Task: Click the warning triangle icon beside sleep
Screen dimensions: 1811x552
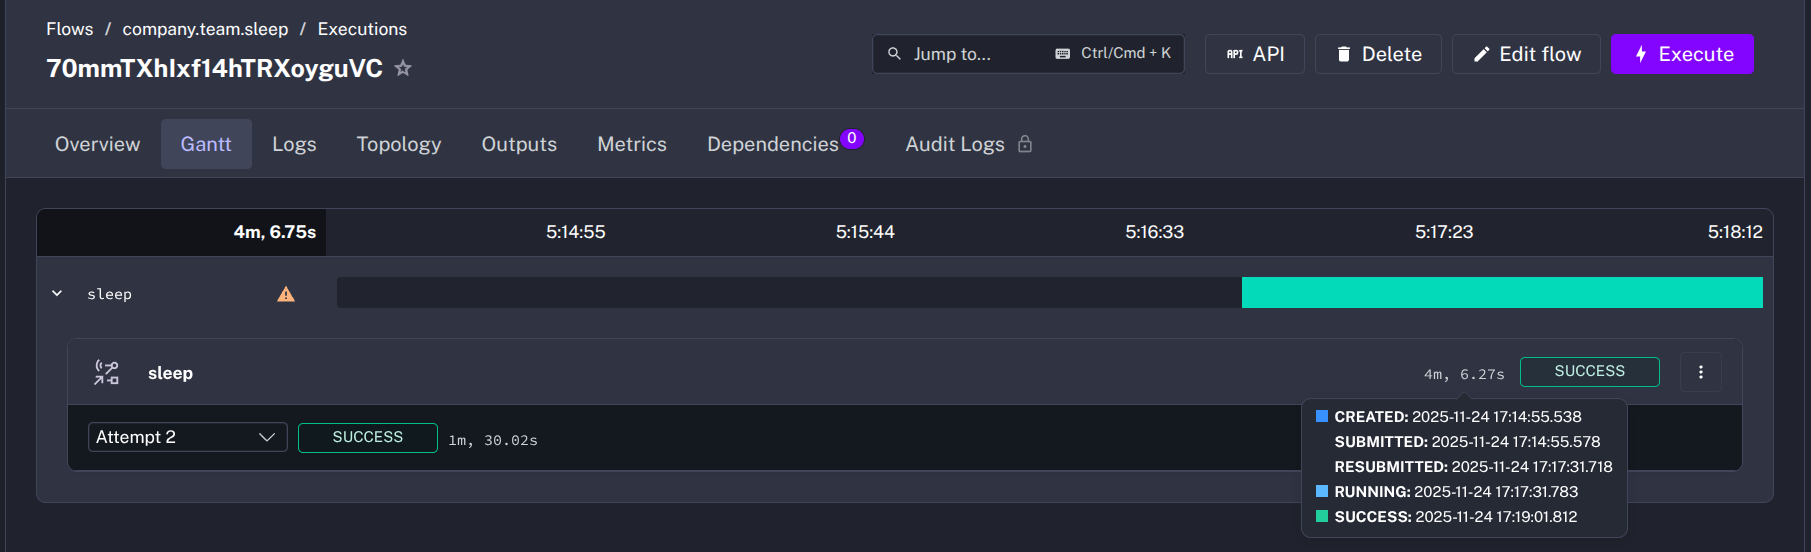Action: (286, 294)
